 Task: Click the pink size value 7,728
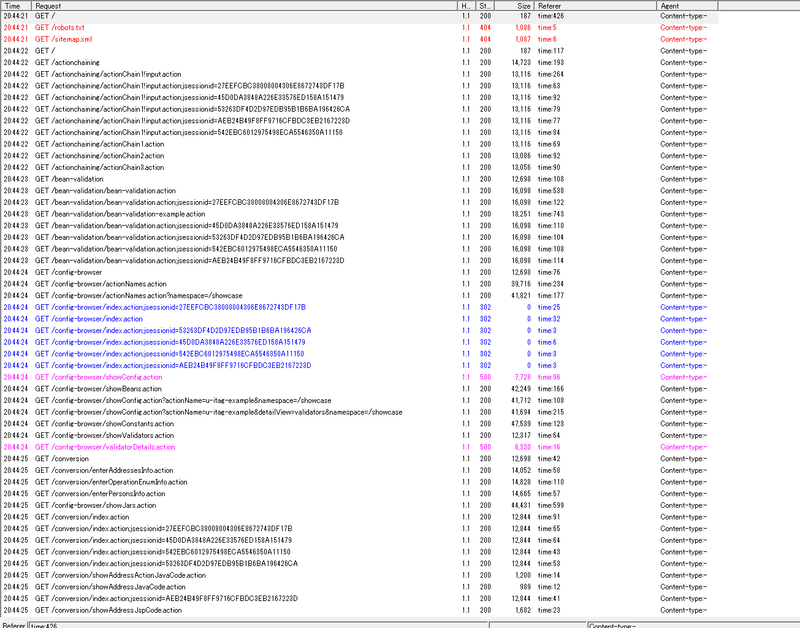tap(522, 377)
